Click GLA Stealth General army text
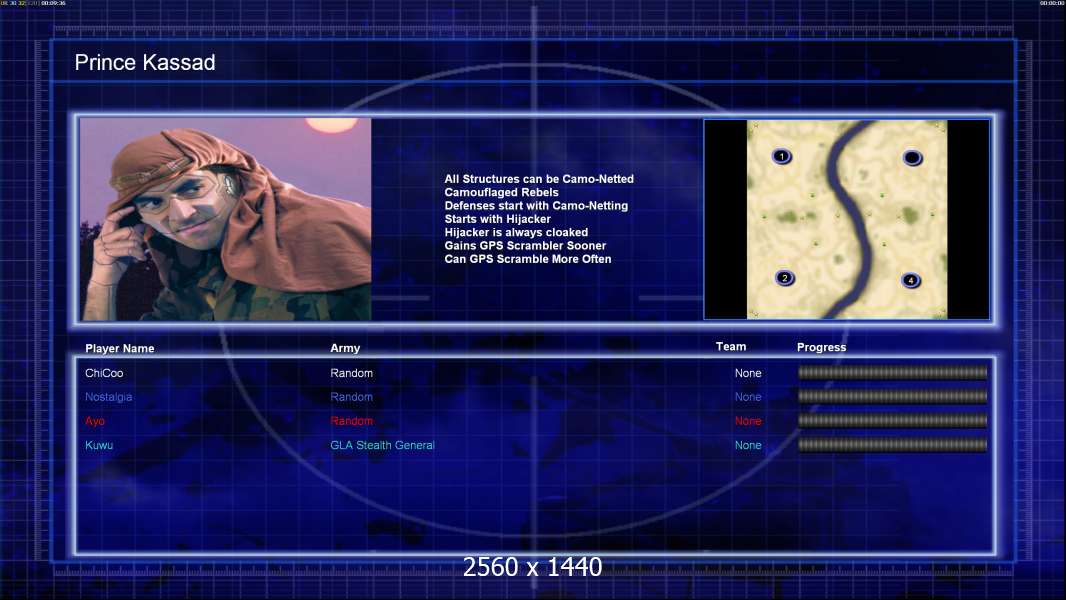This screenshot has height=600, width=1066. (382, 445)
